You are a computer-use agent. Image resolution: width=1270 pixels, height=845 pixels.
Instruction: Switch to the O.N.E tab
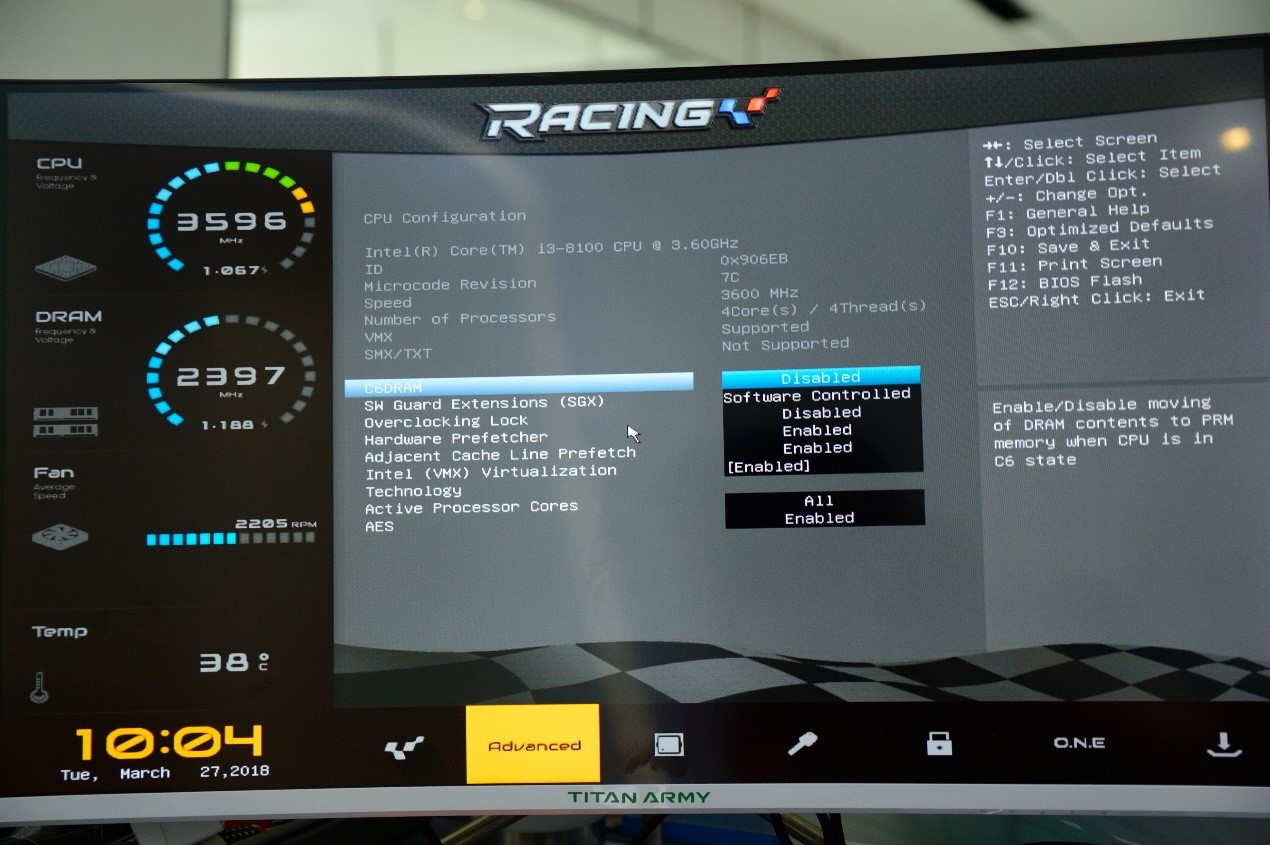(x=1079, y=743)
